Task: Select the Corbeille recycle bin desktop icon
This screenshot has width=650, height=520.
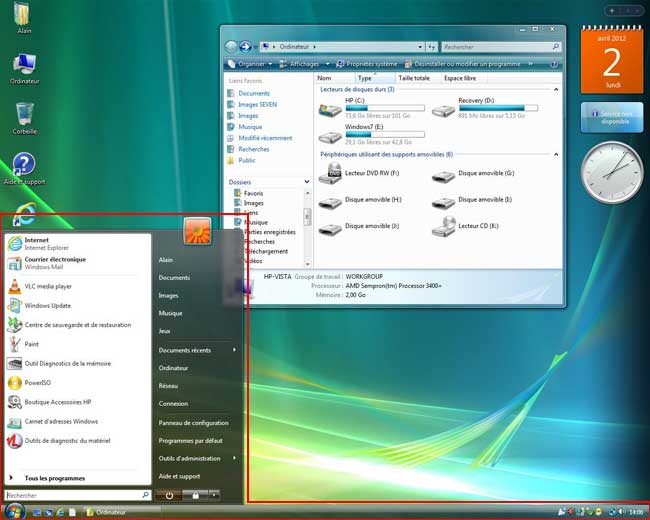Action: (25, 119)
